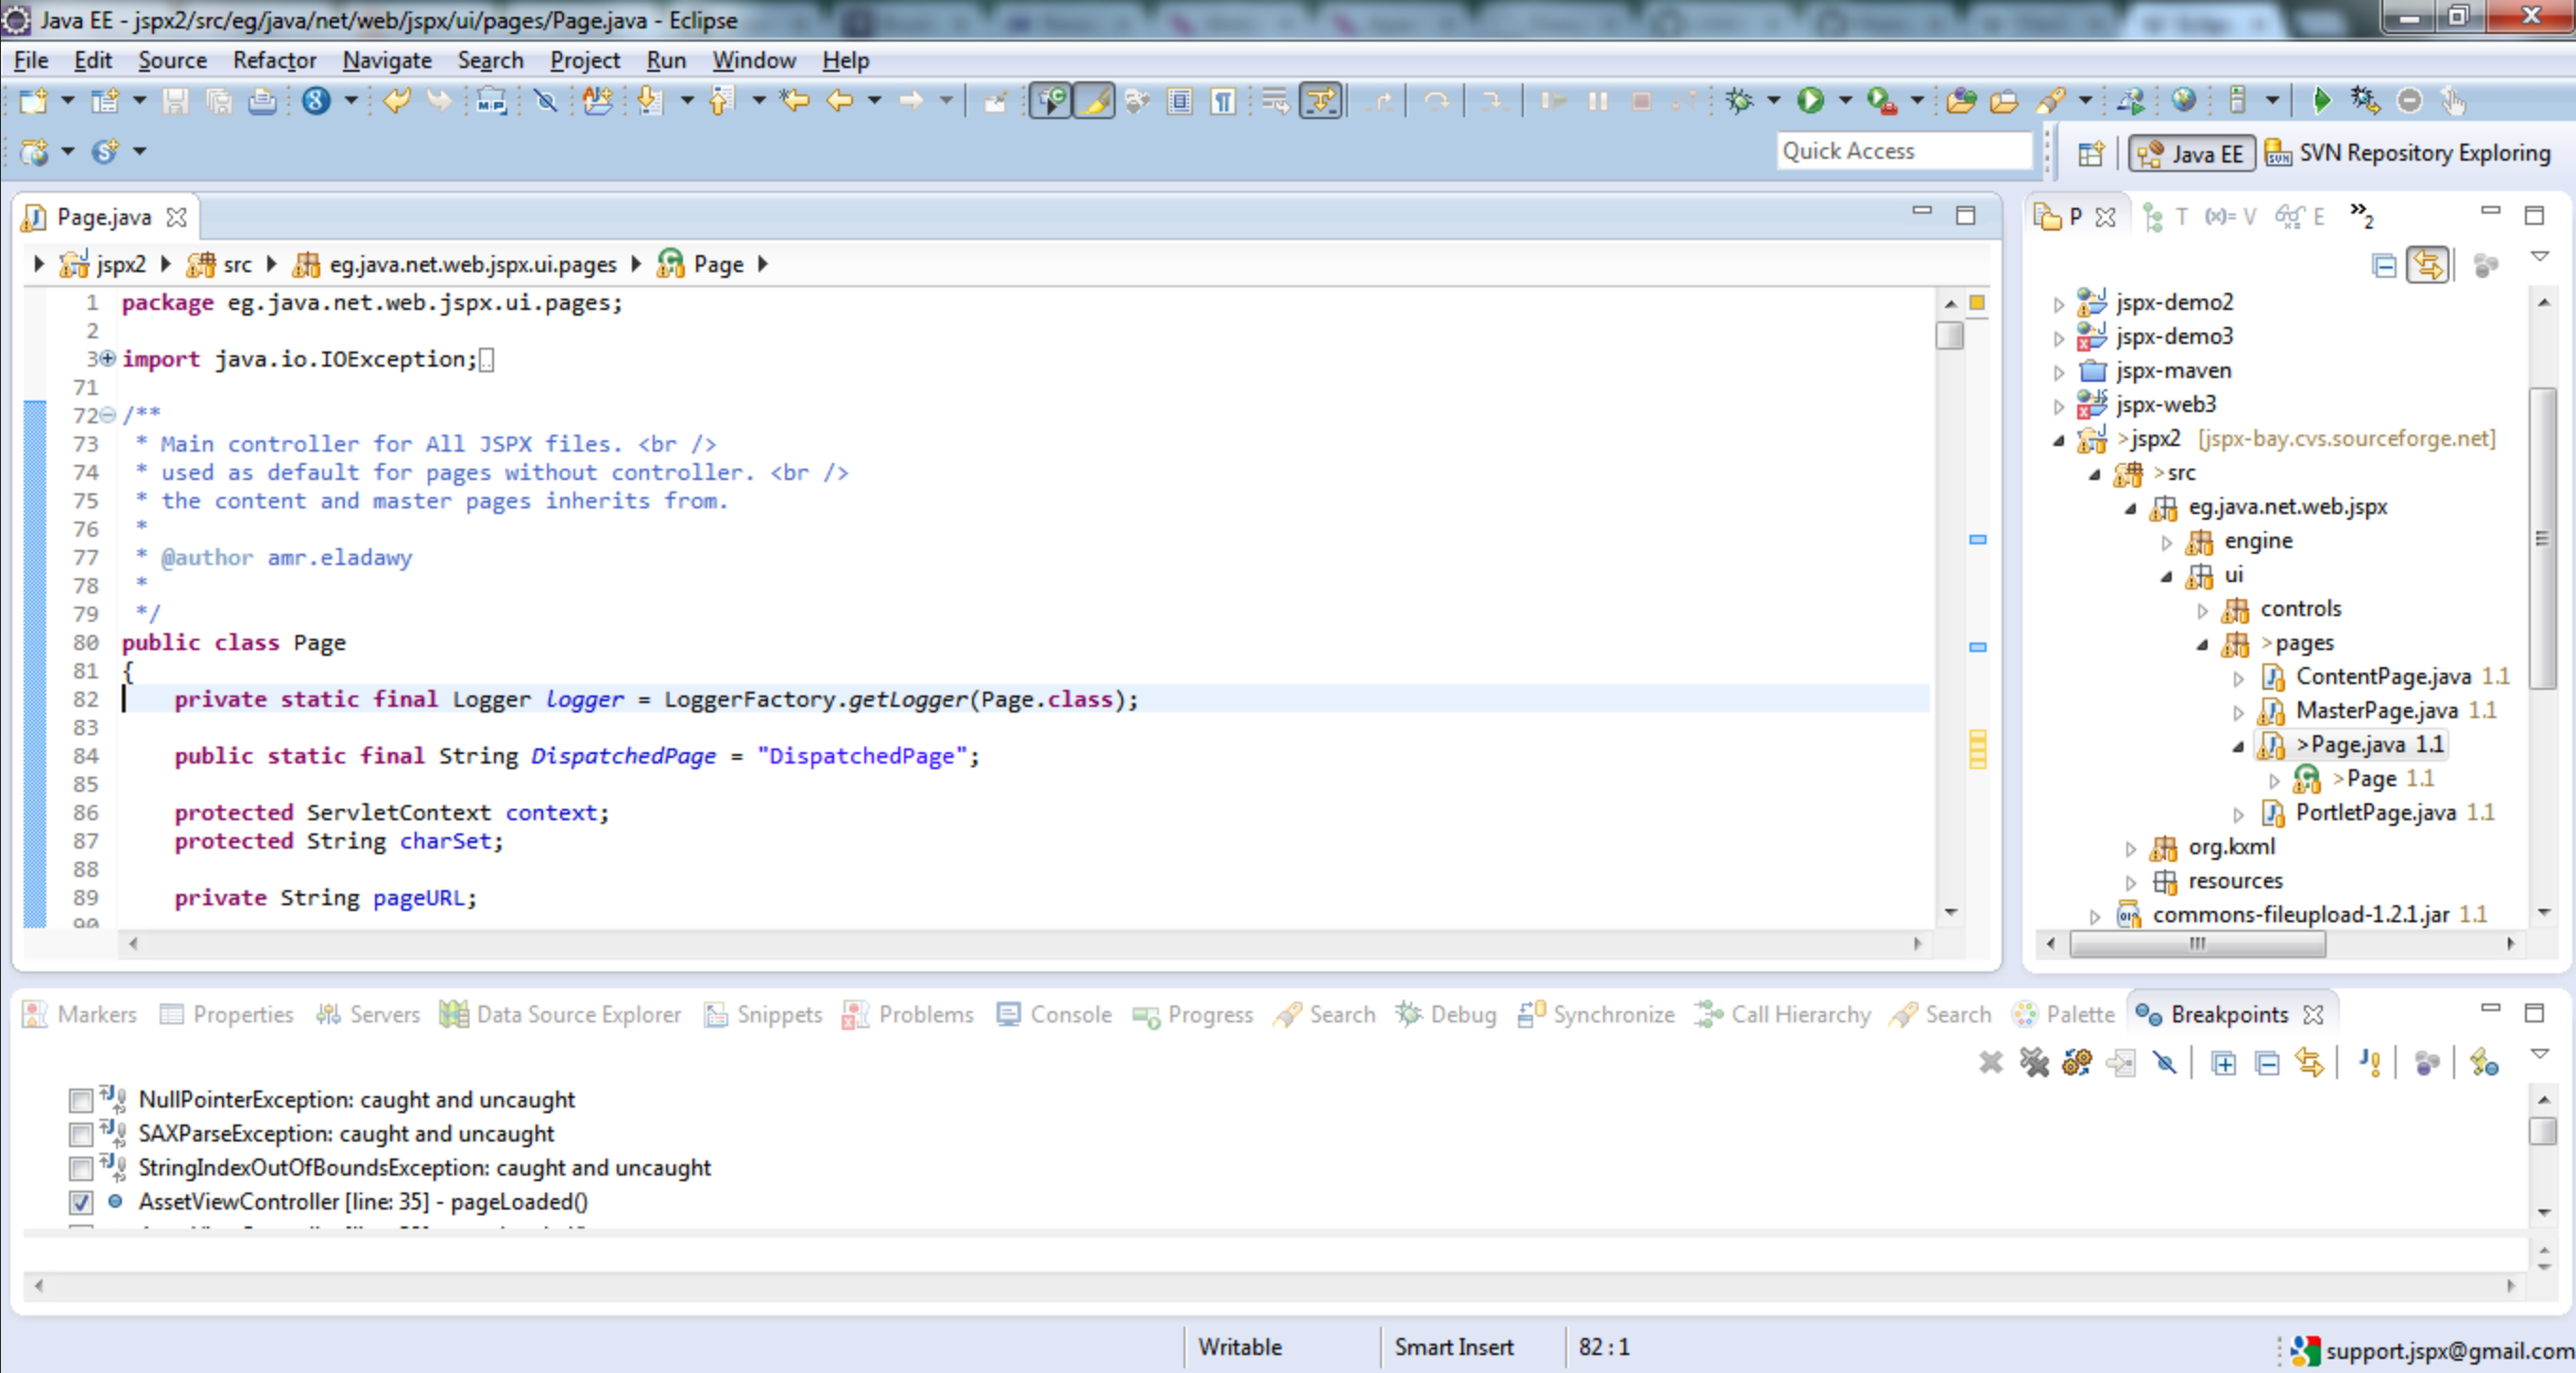Switch to SVN Repository Exploring perspective
The height and width of the screenshot is (1373, 2576).
click(x=2408, y=153)
